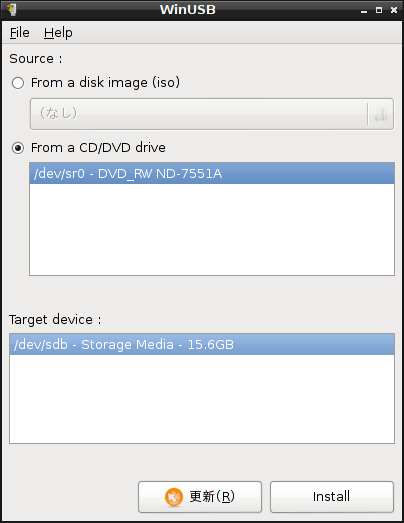Close the WinUSB window
Screen dimensions: 404x523
tap(394, 10)
